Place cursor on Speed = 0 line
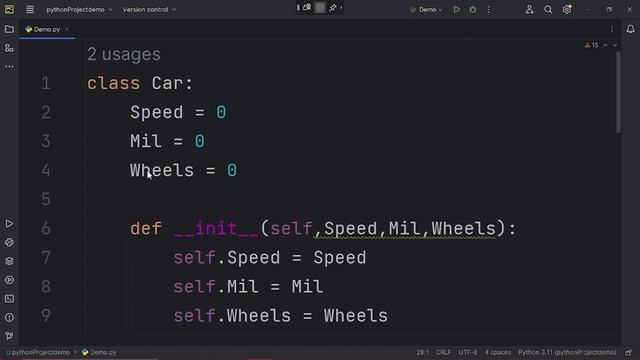 click(x=178, y=112)
